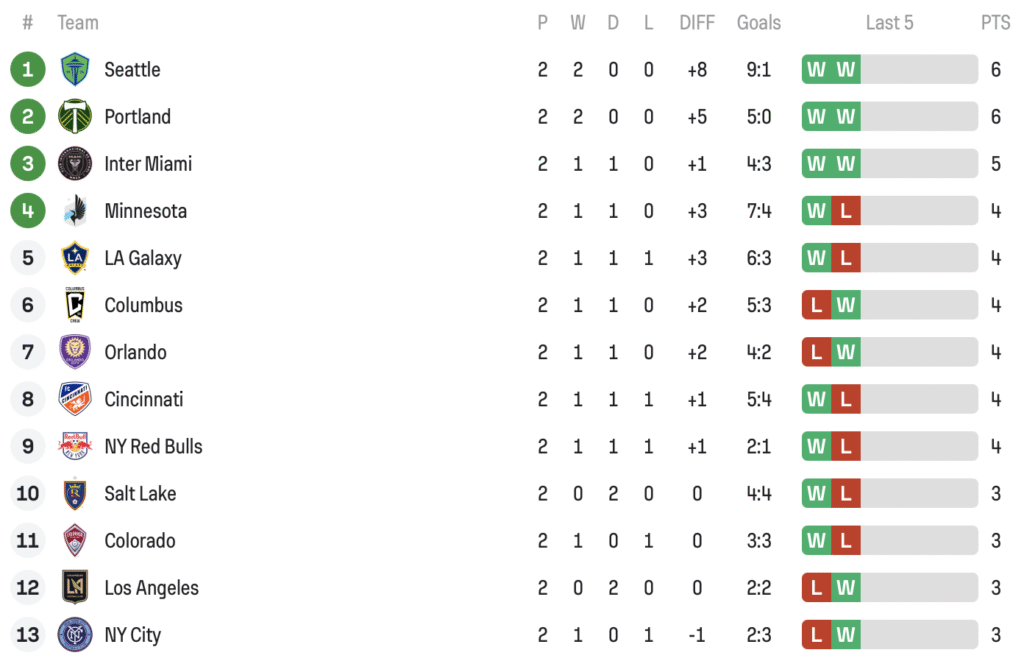Select the green rank 1 position badge

tap(27, 69)
